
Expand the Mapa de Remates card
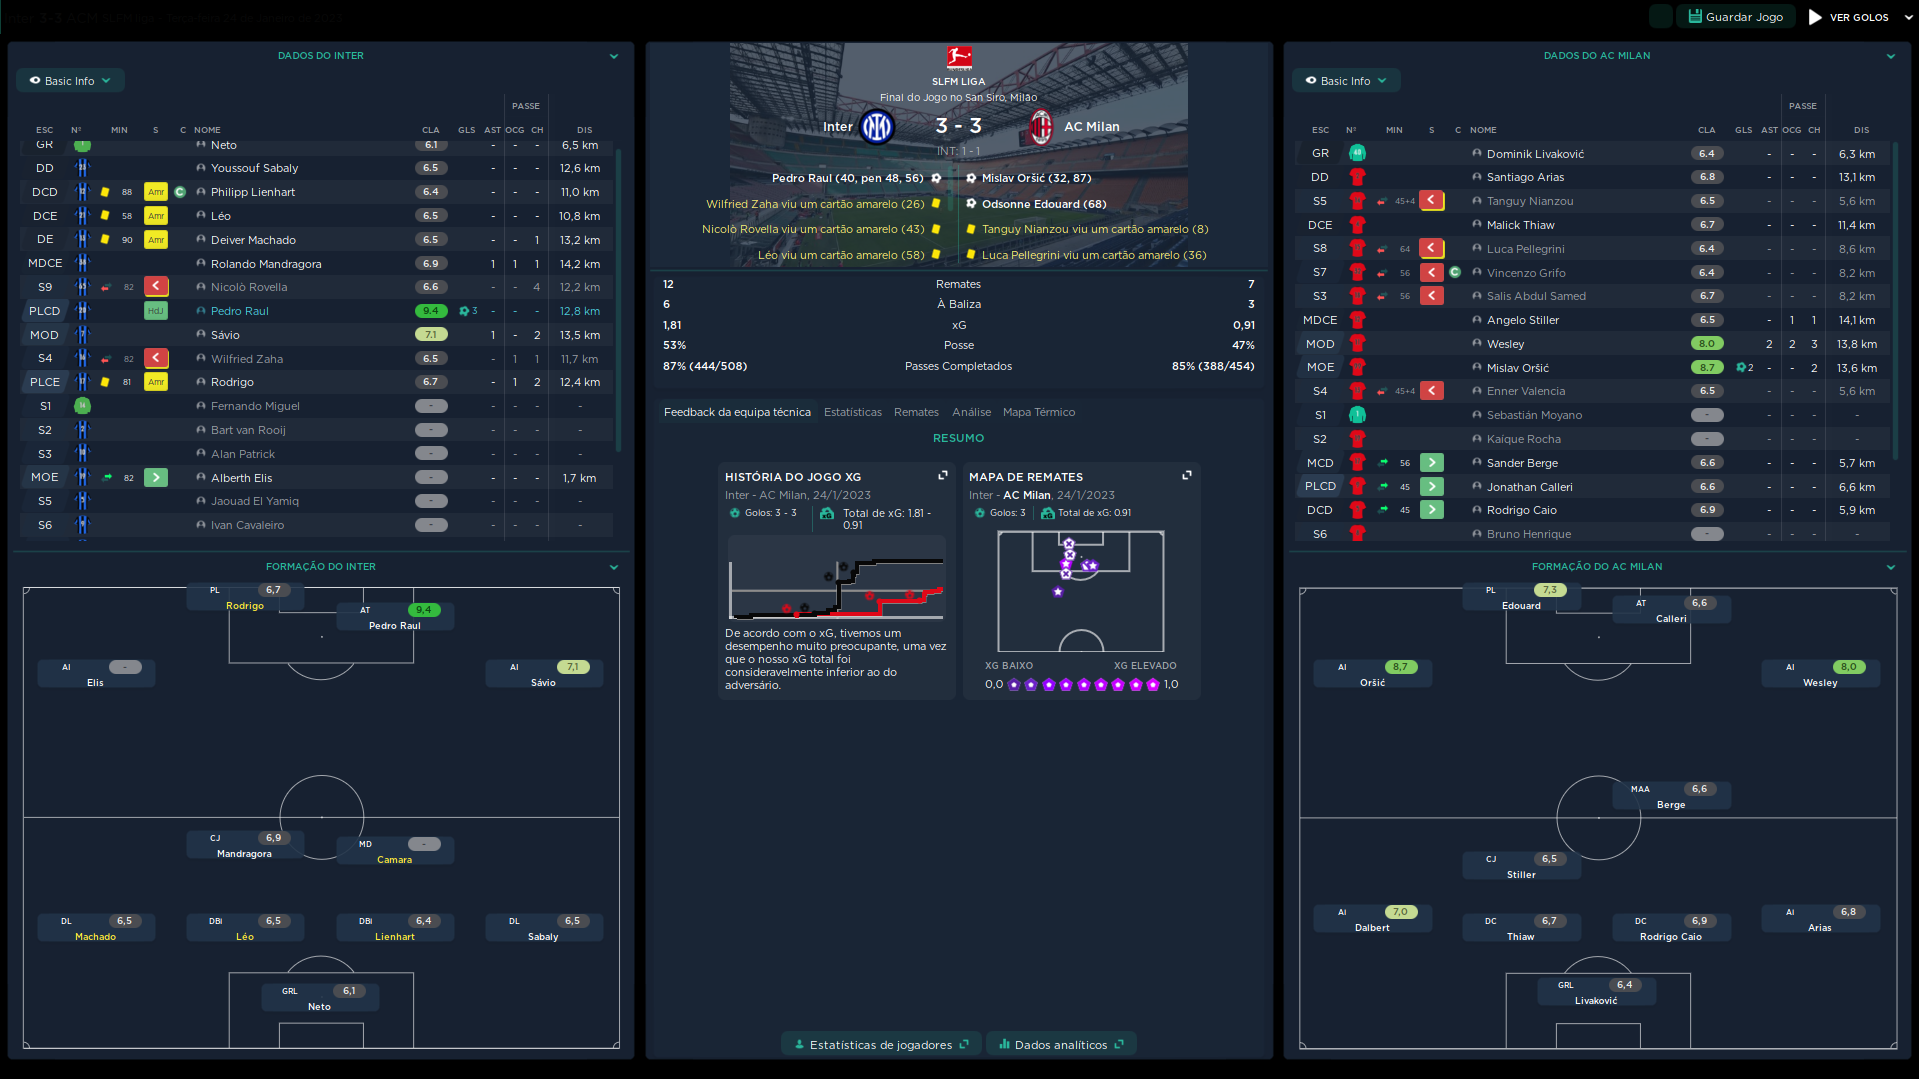(x=1187, y=476)
